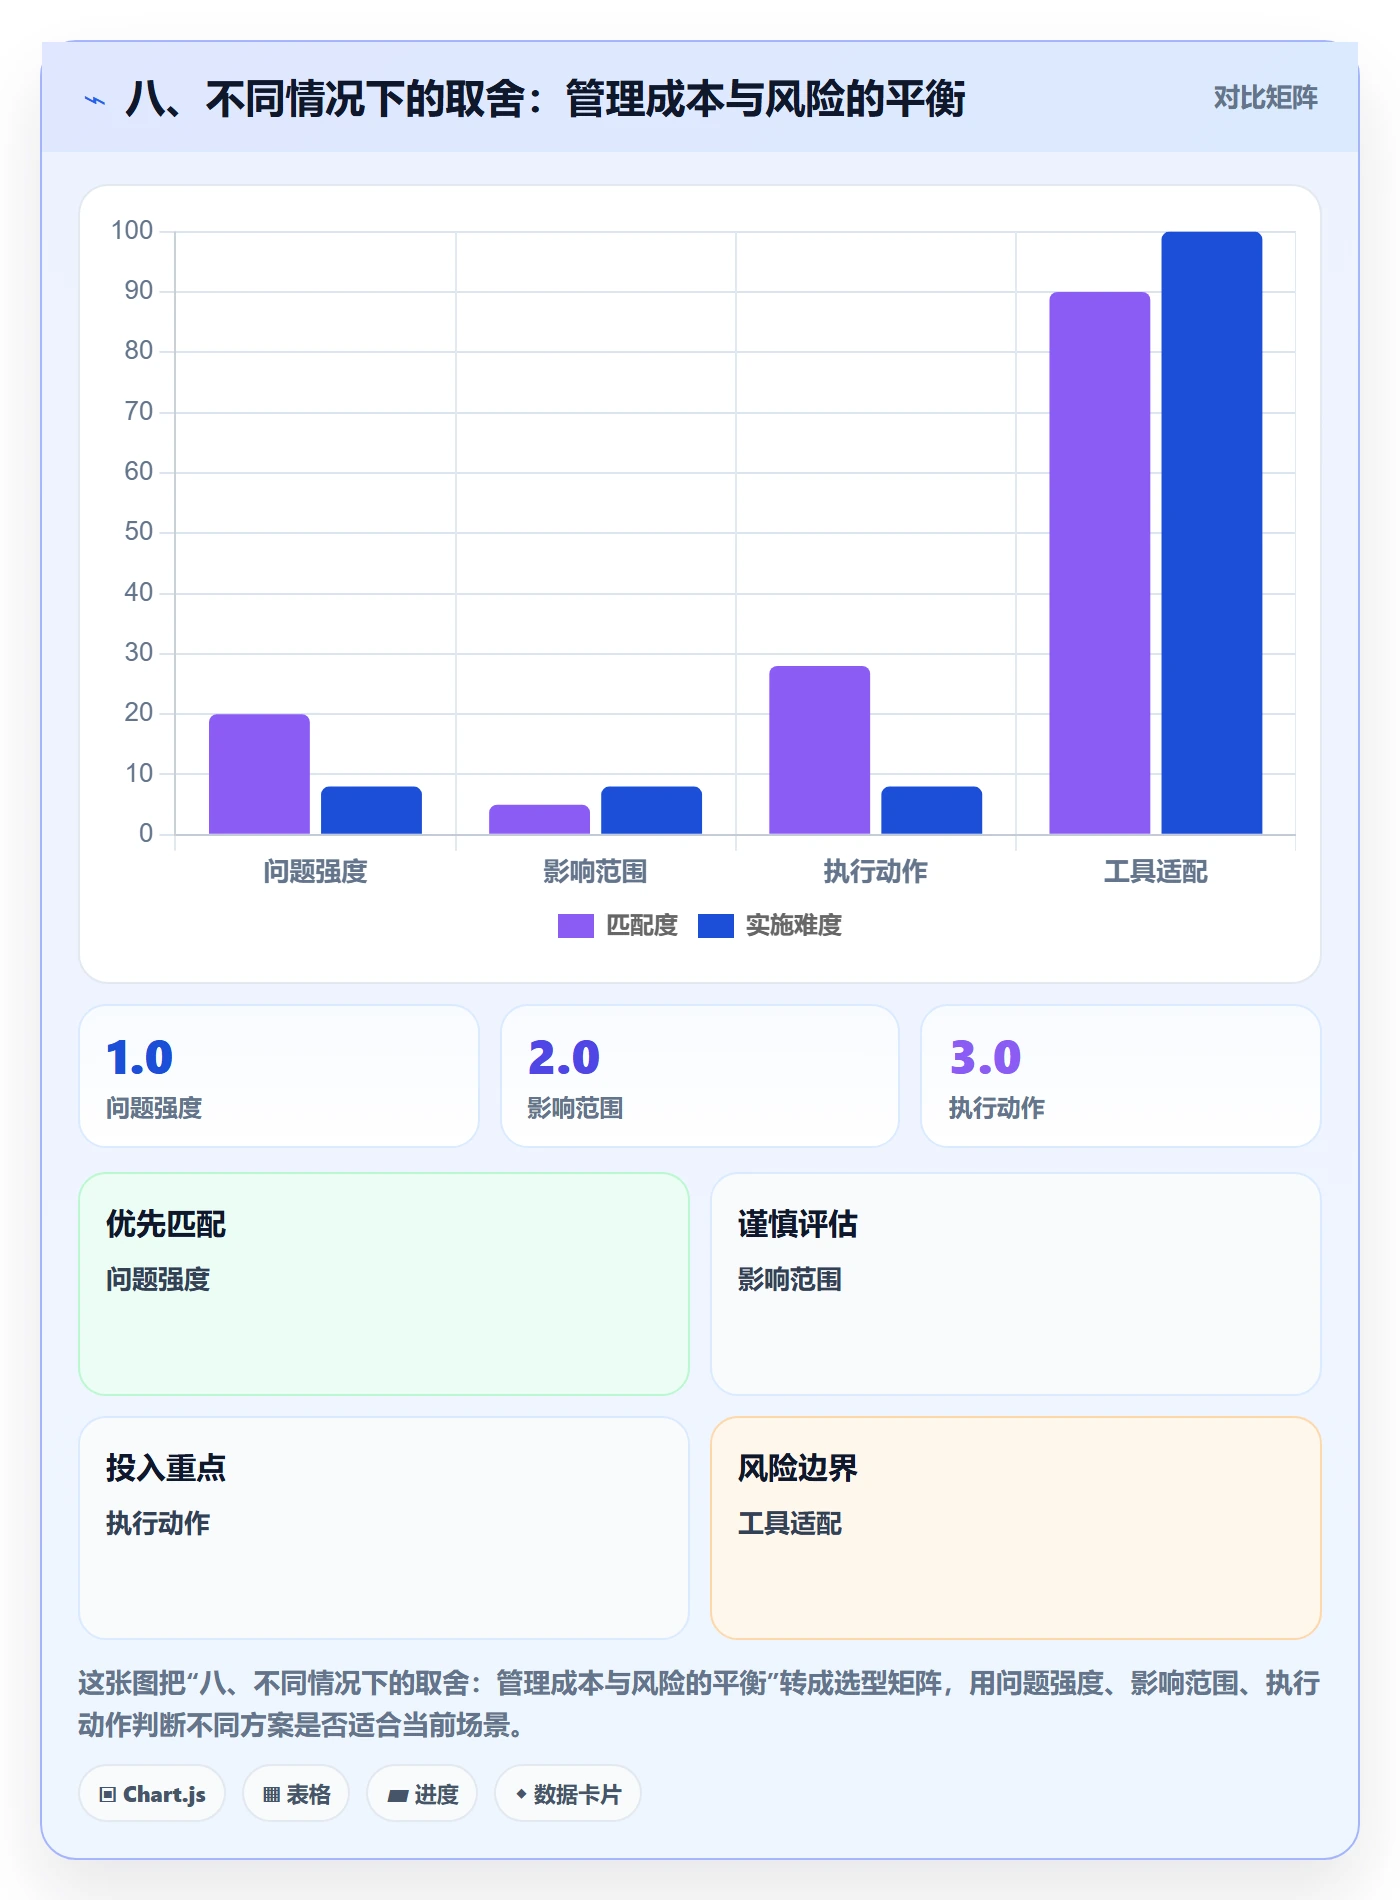The image size is (1400, 1900).
Task: Open the 投入重点 matrix card
Action: coord(384,1528)
